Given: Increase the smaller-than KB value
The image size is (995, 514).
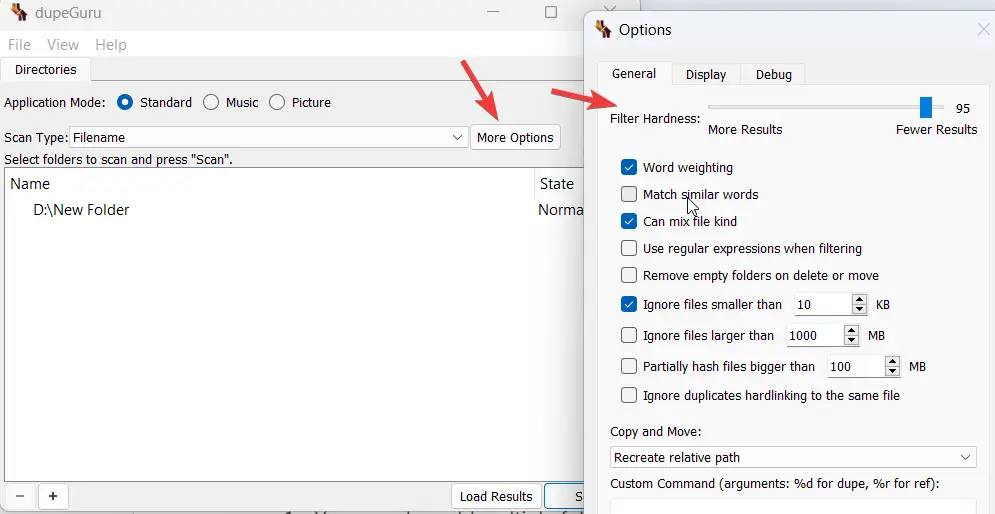Looking at the screenshot, I should [x=859, y=300].
